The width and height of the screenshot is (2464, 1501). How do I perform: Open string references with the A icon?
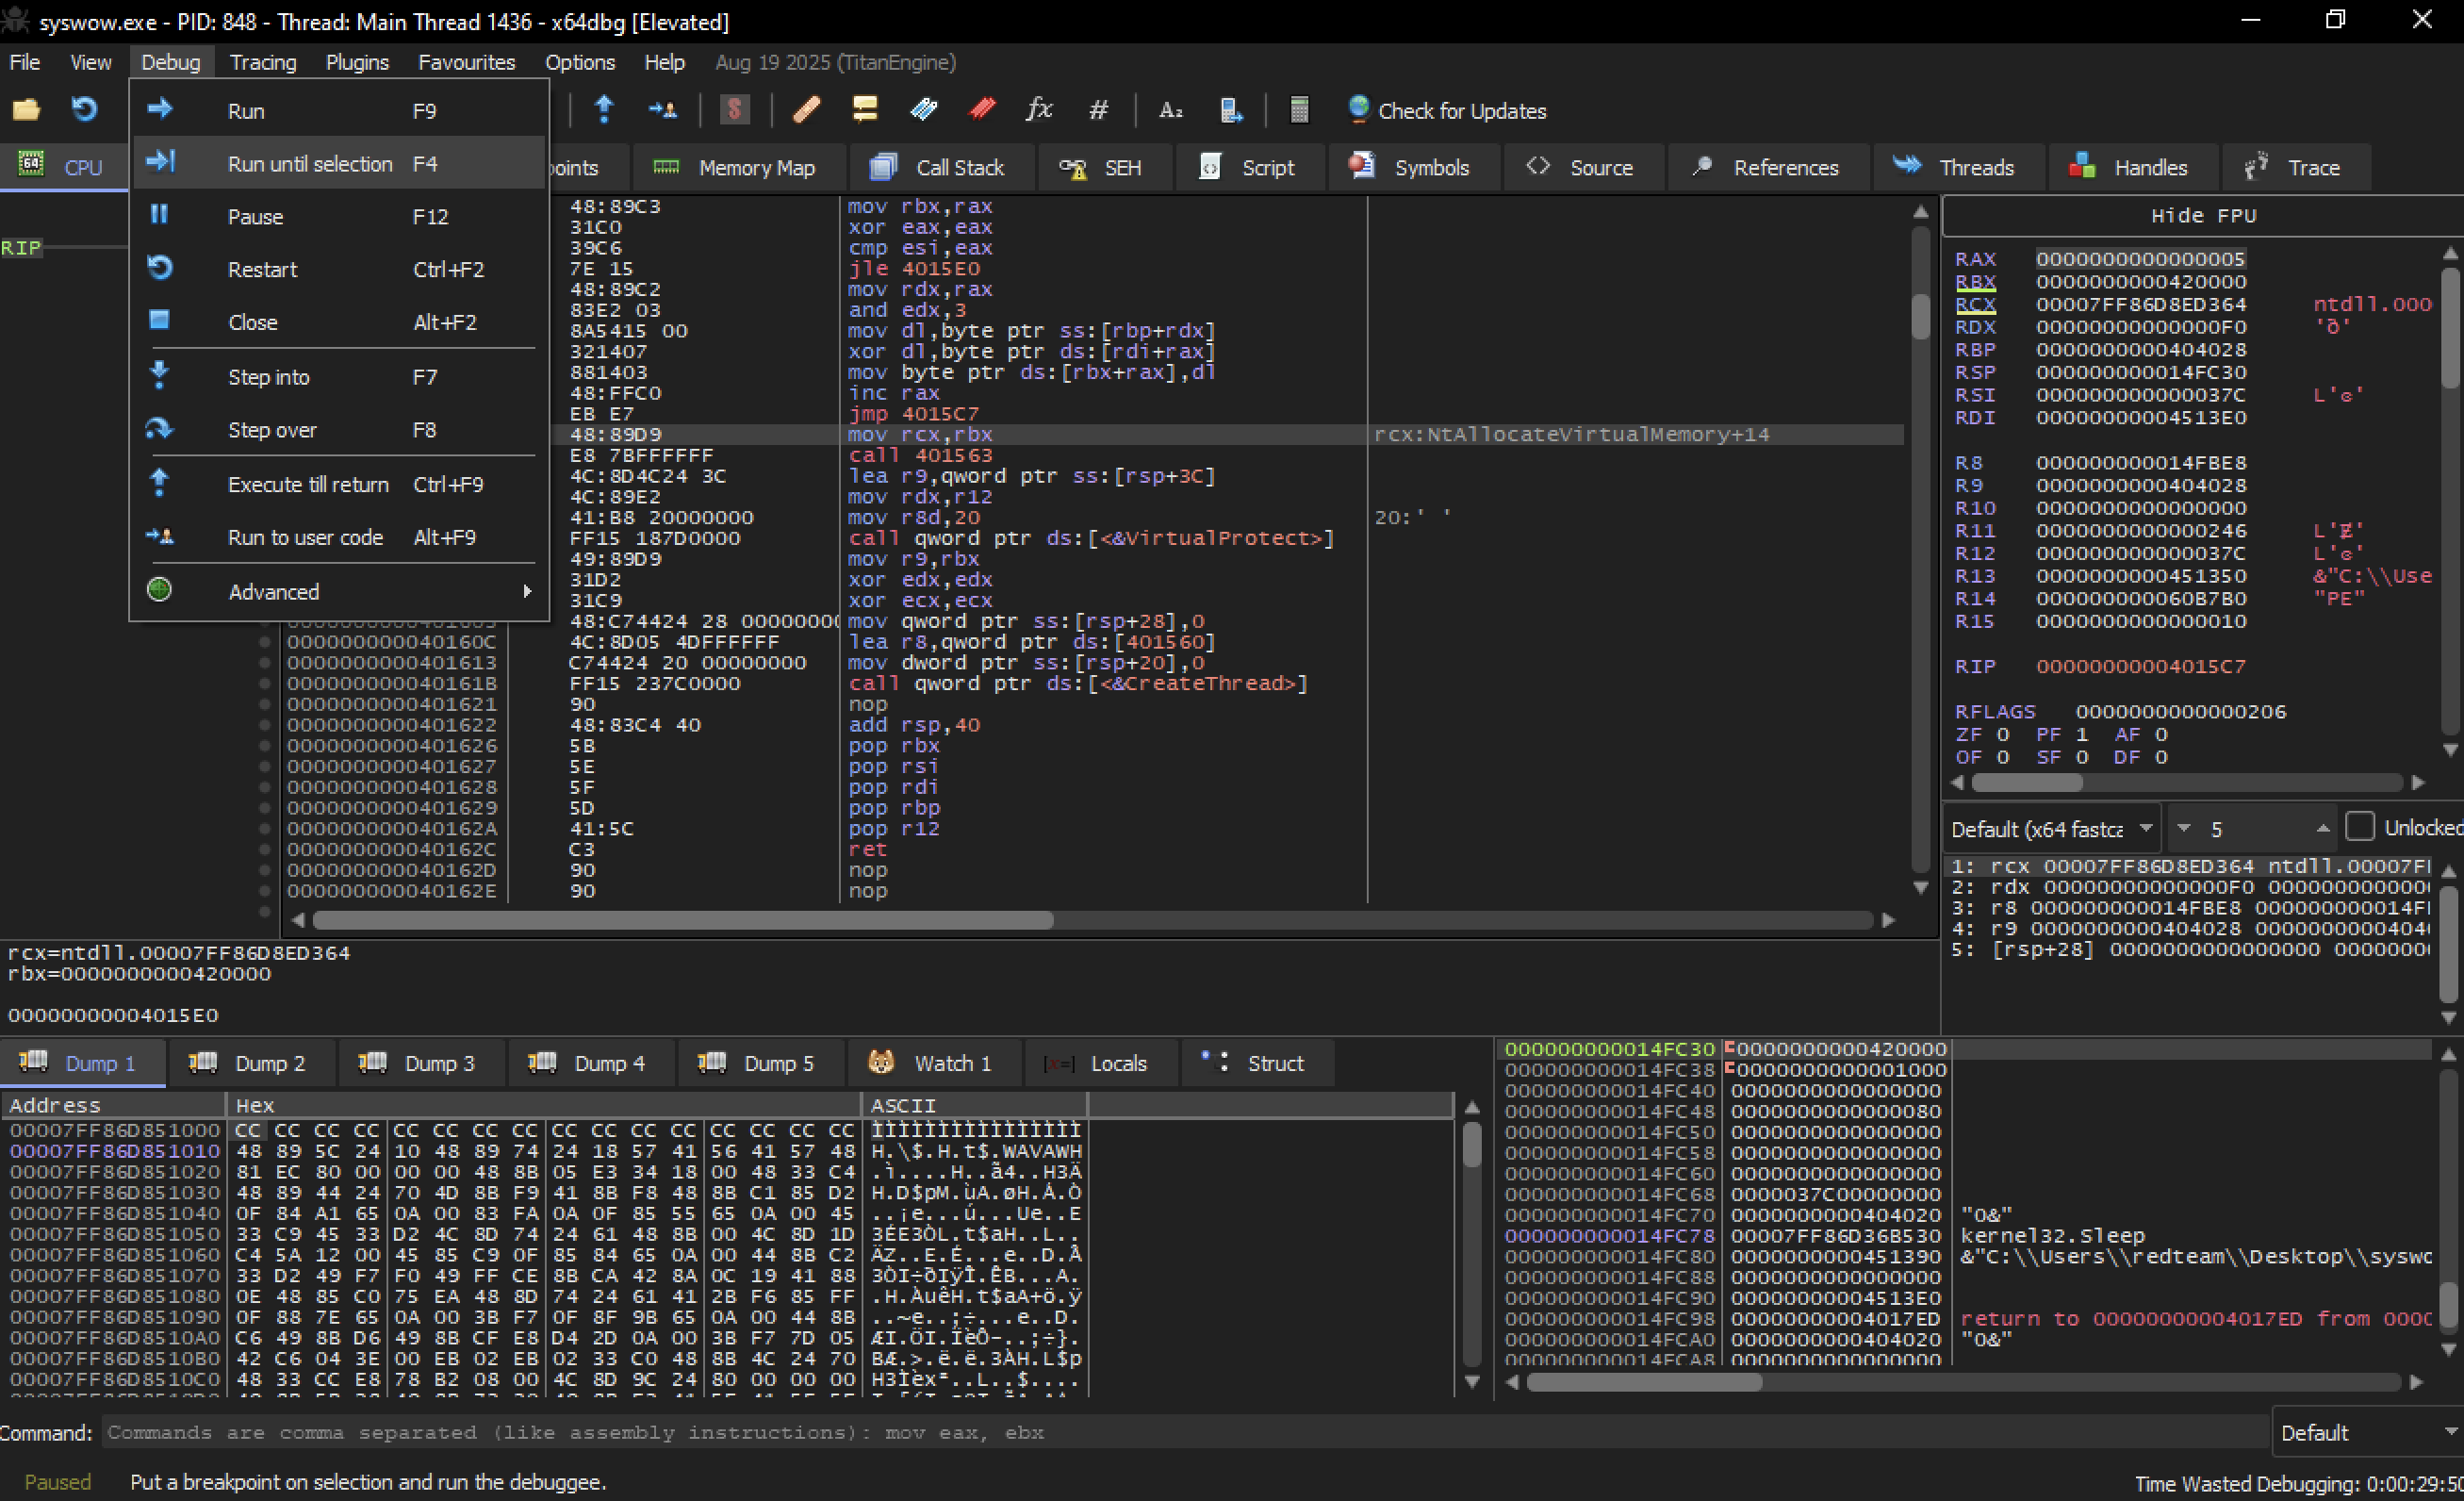point(1171,109)
